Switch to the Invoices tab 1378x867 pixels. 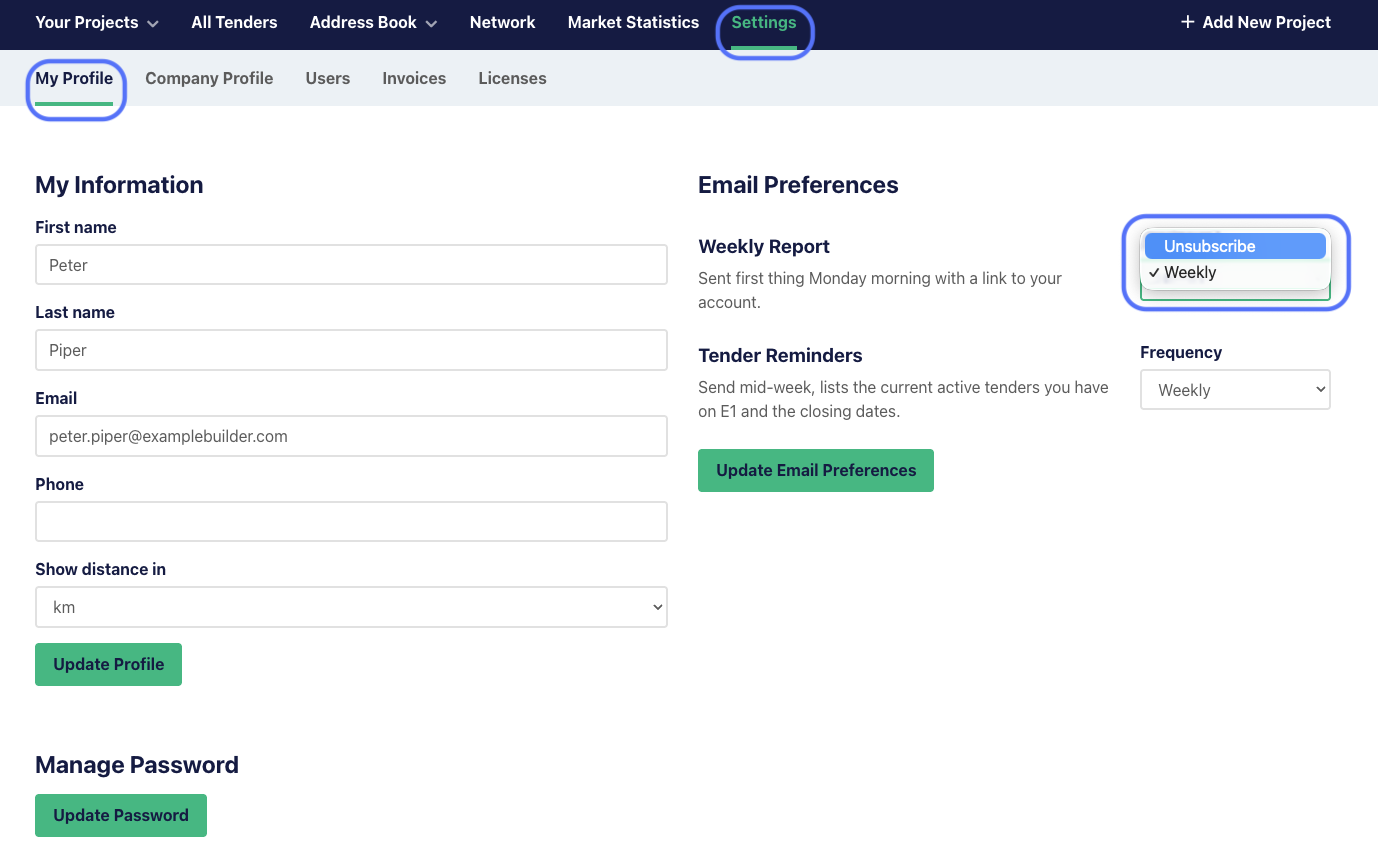tap(414, 78)
